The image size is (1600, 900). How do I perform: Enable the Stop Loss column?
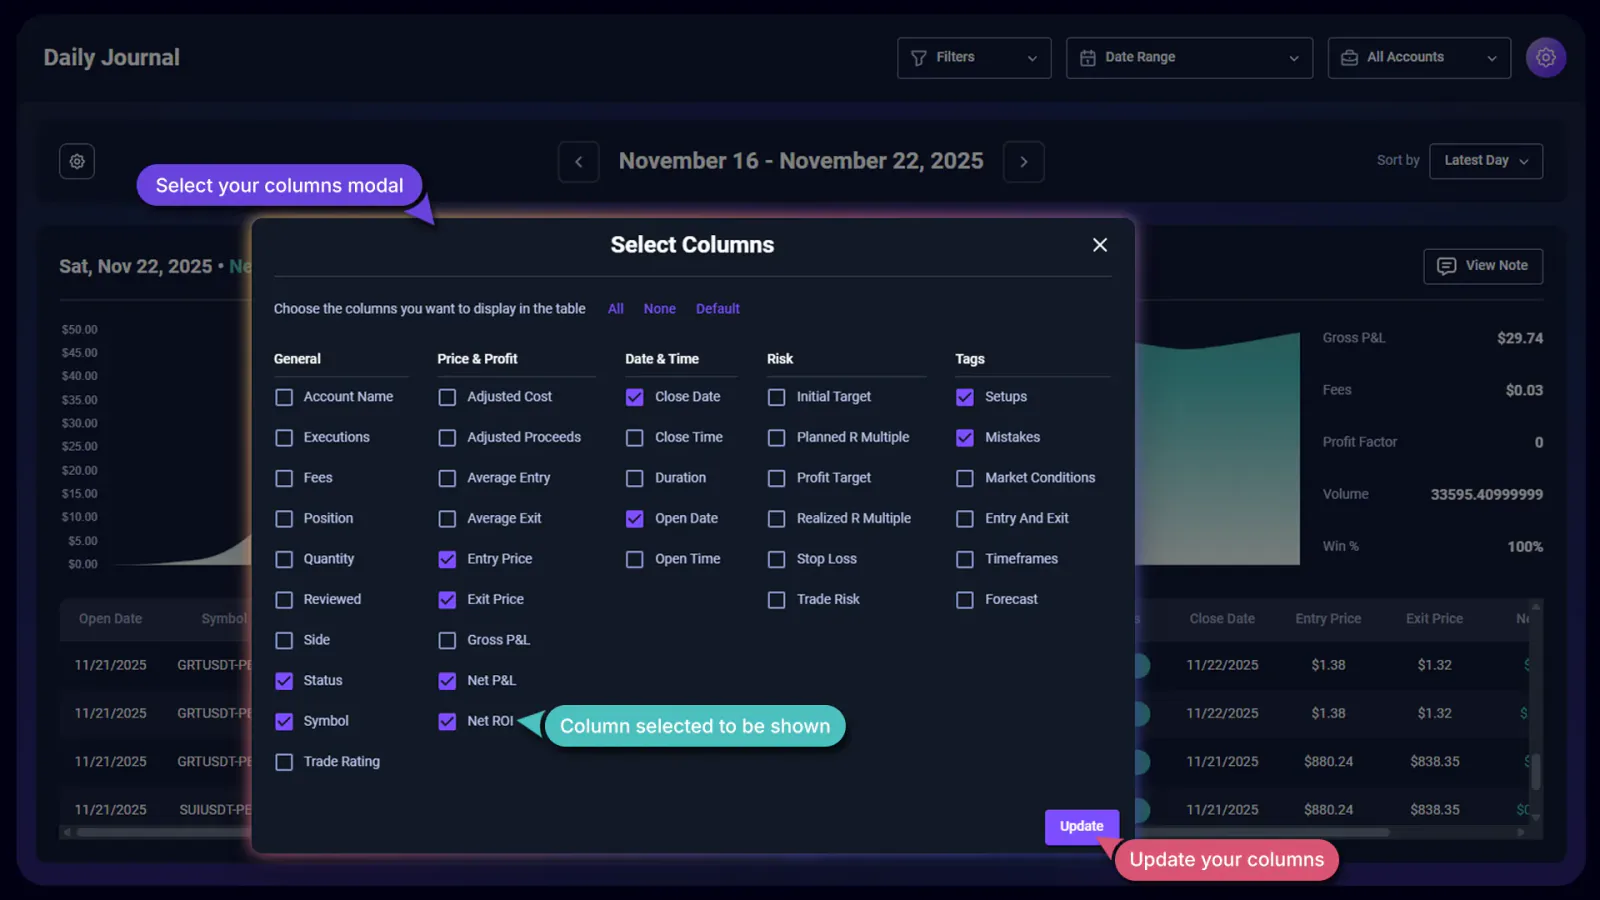(x=776, y=558)
